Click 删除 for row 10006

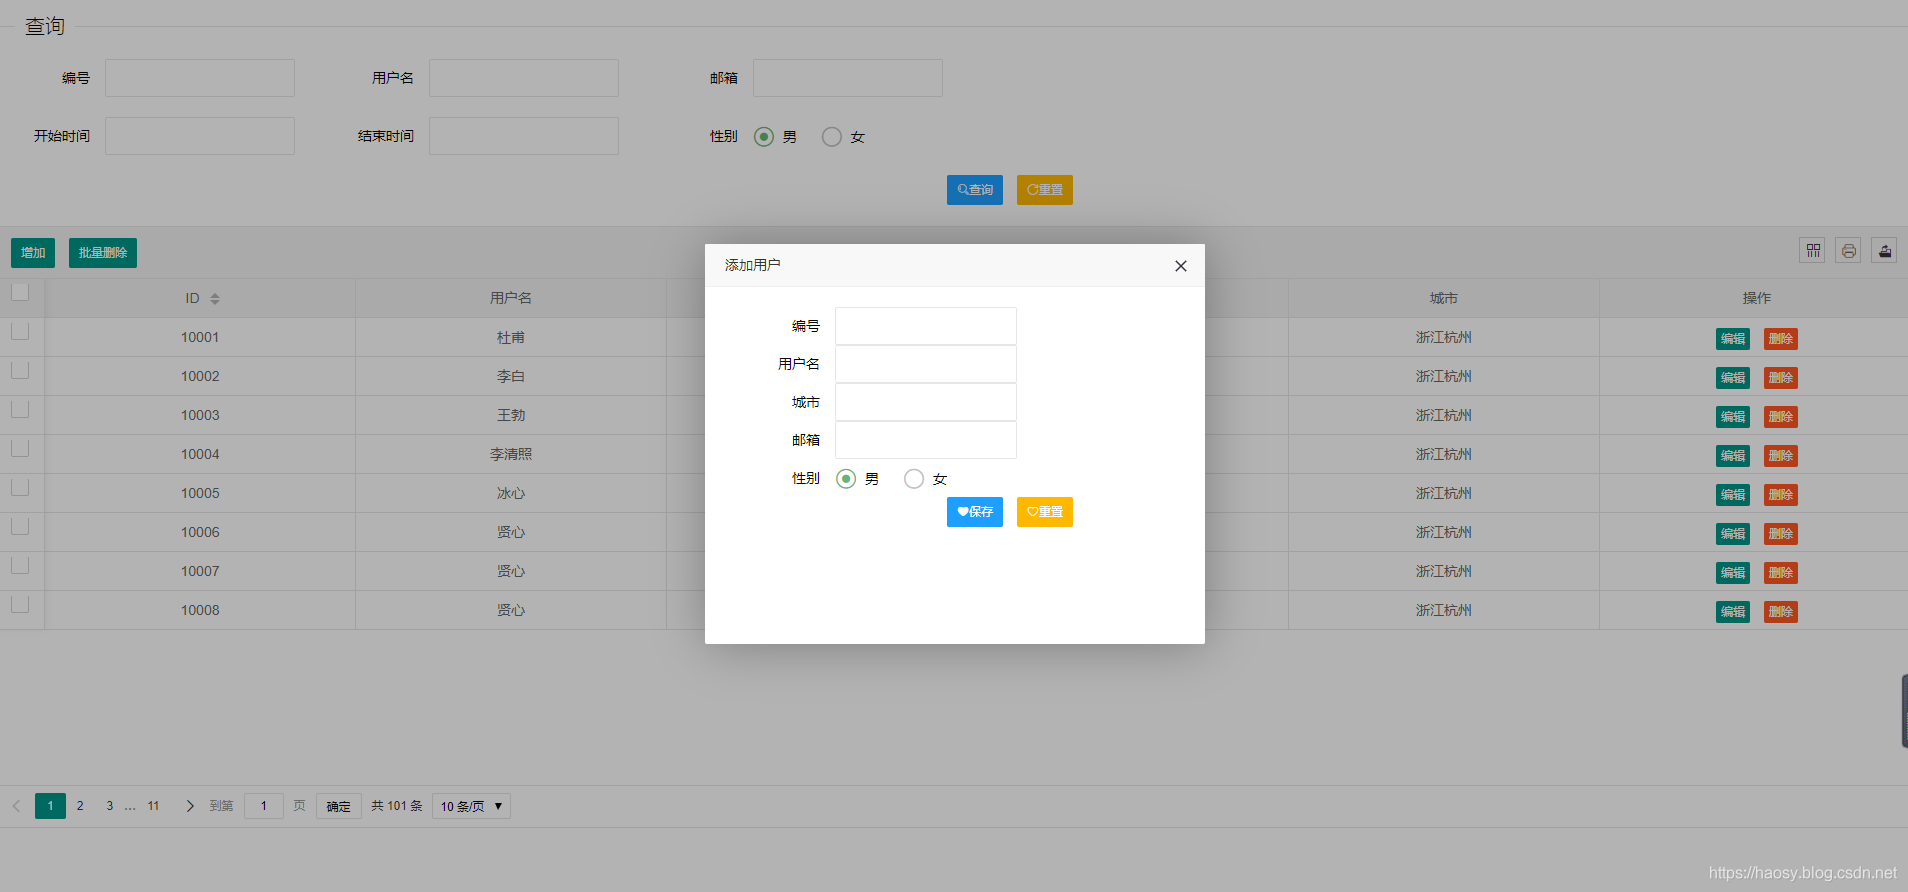coord(1781,534)
